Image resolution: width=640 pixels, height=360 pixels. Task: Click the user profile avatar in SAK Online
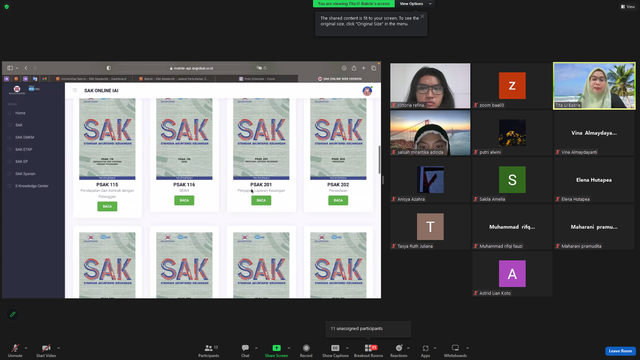click(367, 91)
